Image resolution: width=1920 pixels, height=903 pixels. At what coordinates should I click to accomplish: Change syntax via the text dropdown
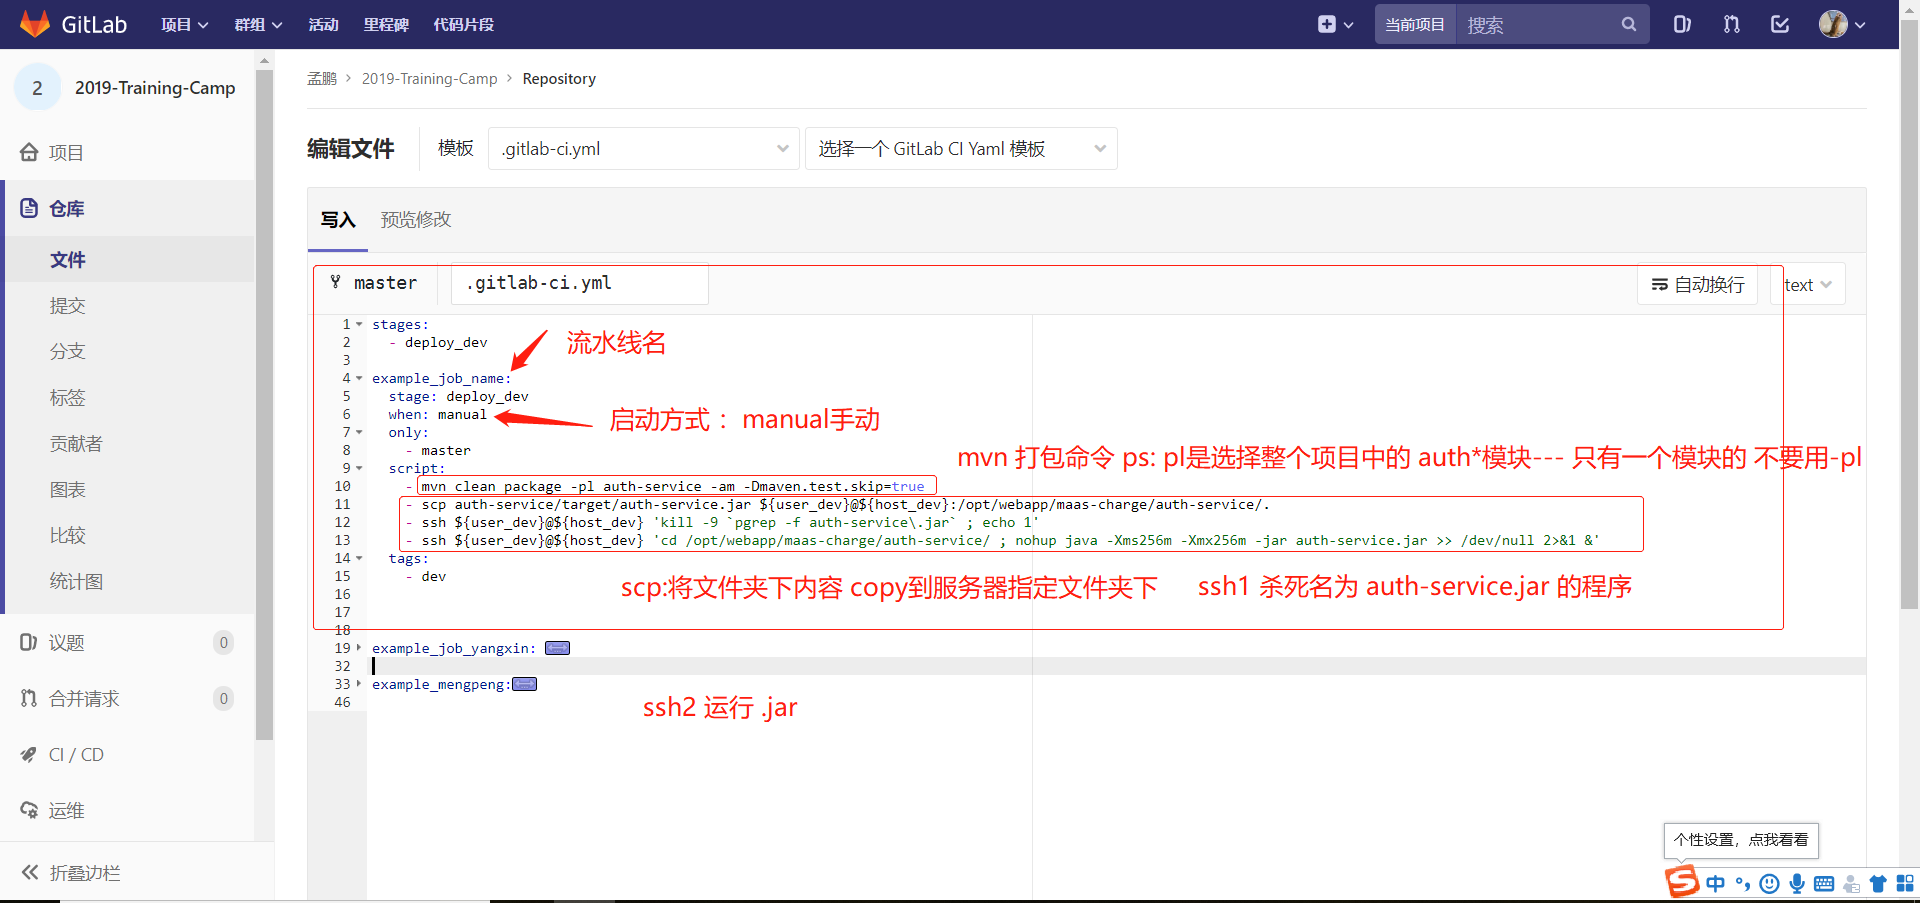click(x=1806, y=284)
